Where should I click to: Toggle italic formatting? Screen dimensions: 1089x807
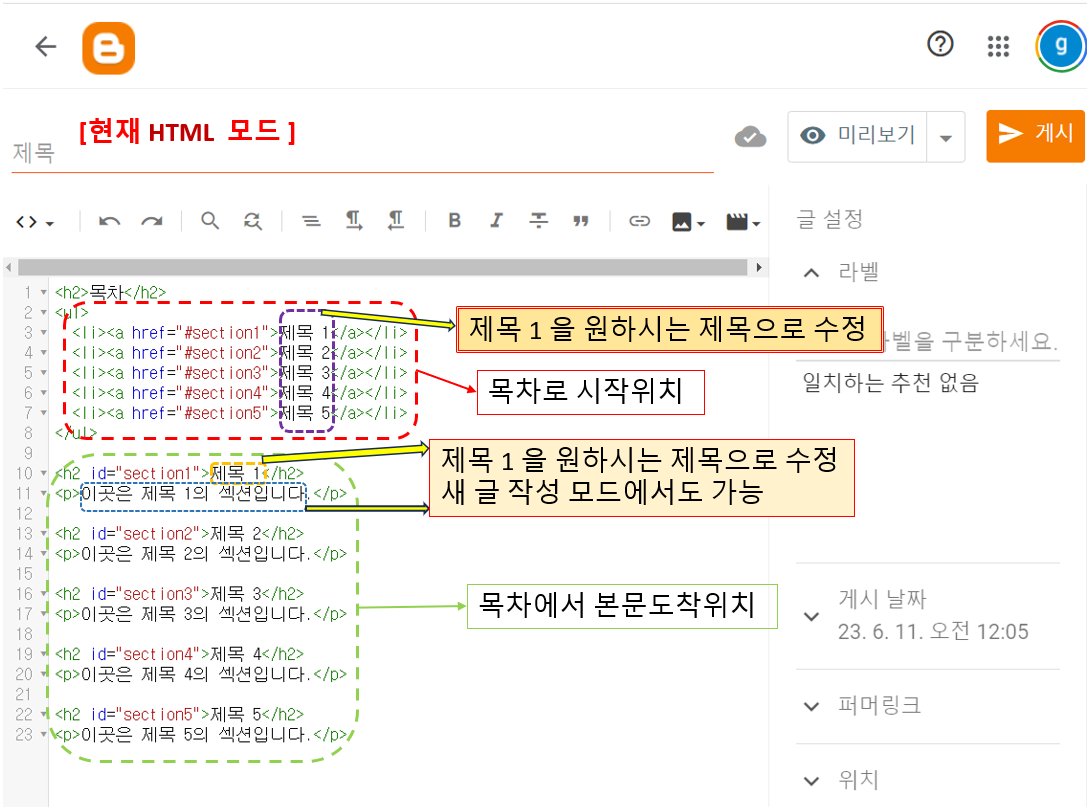(496, 221)
